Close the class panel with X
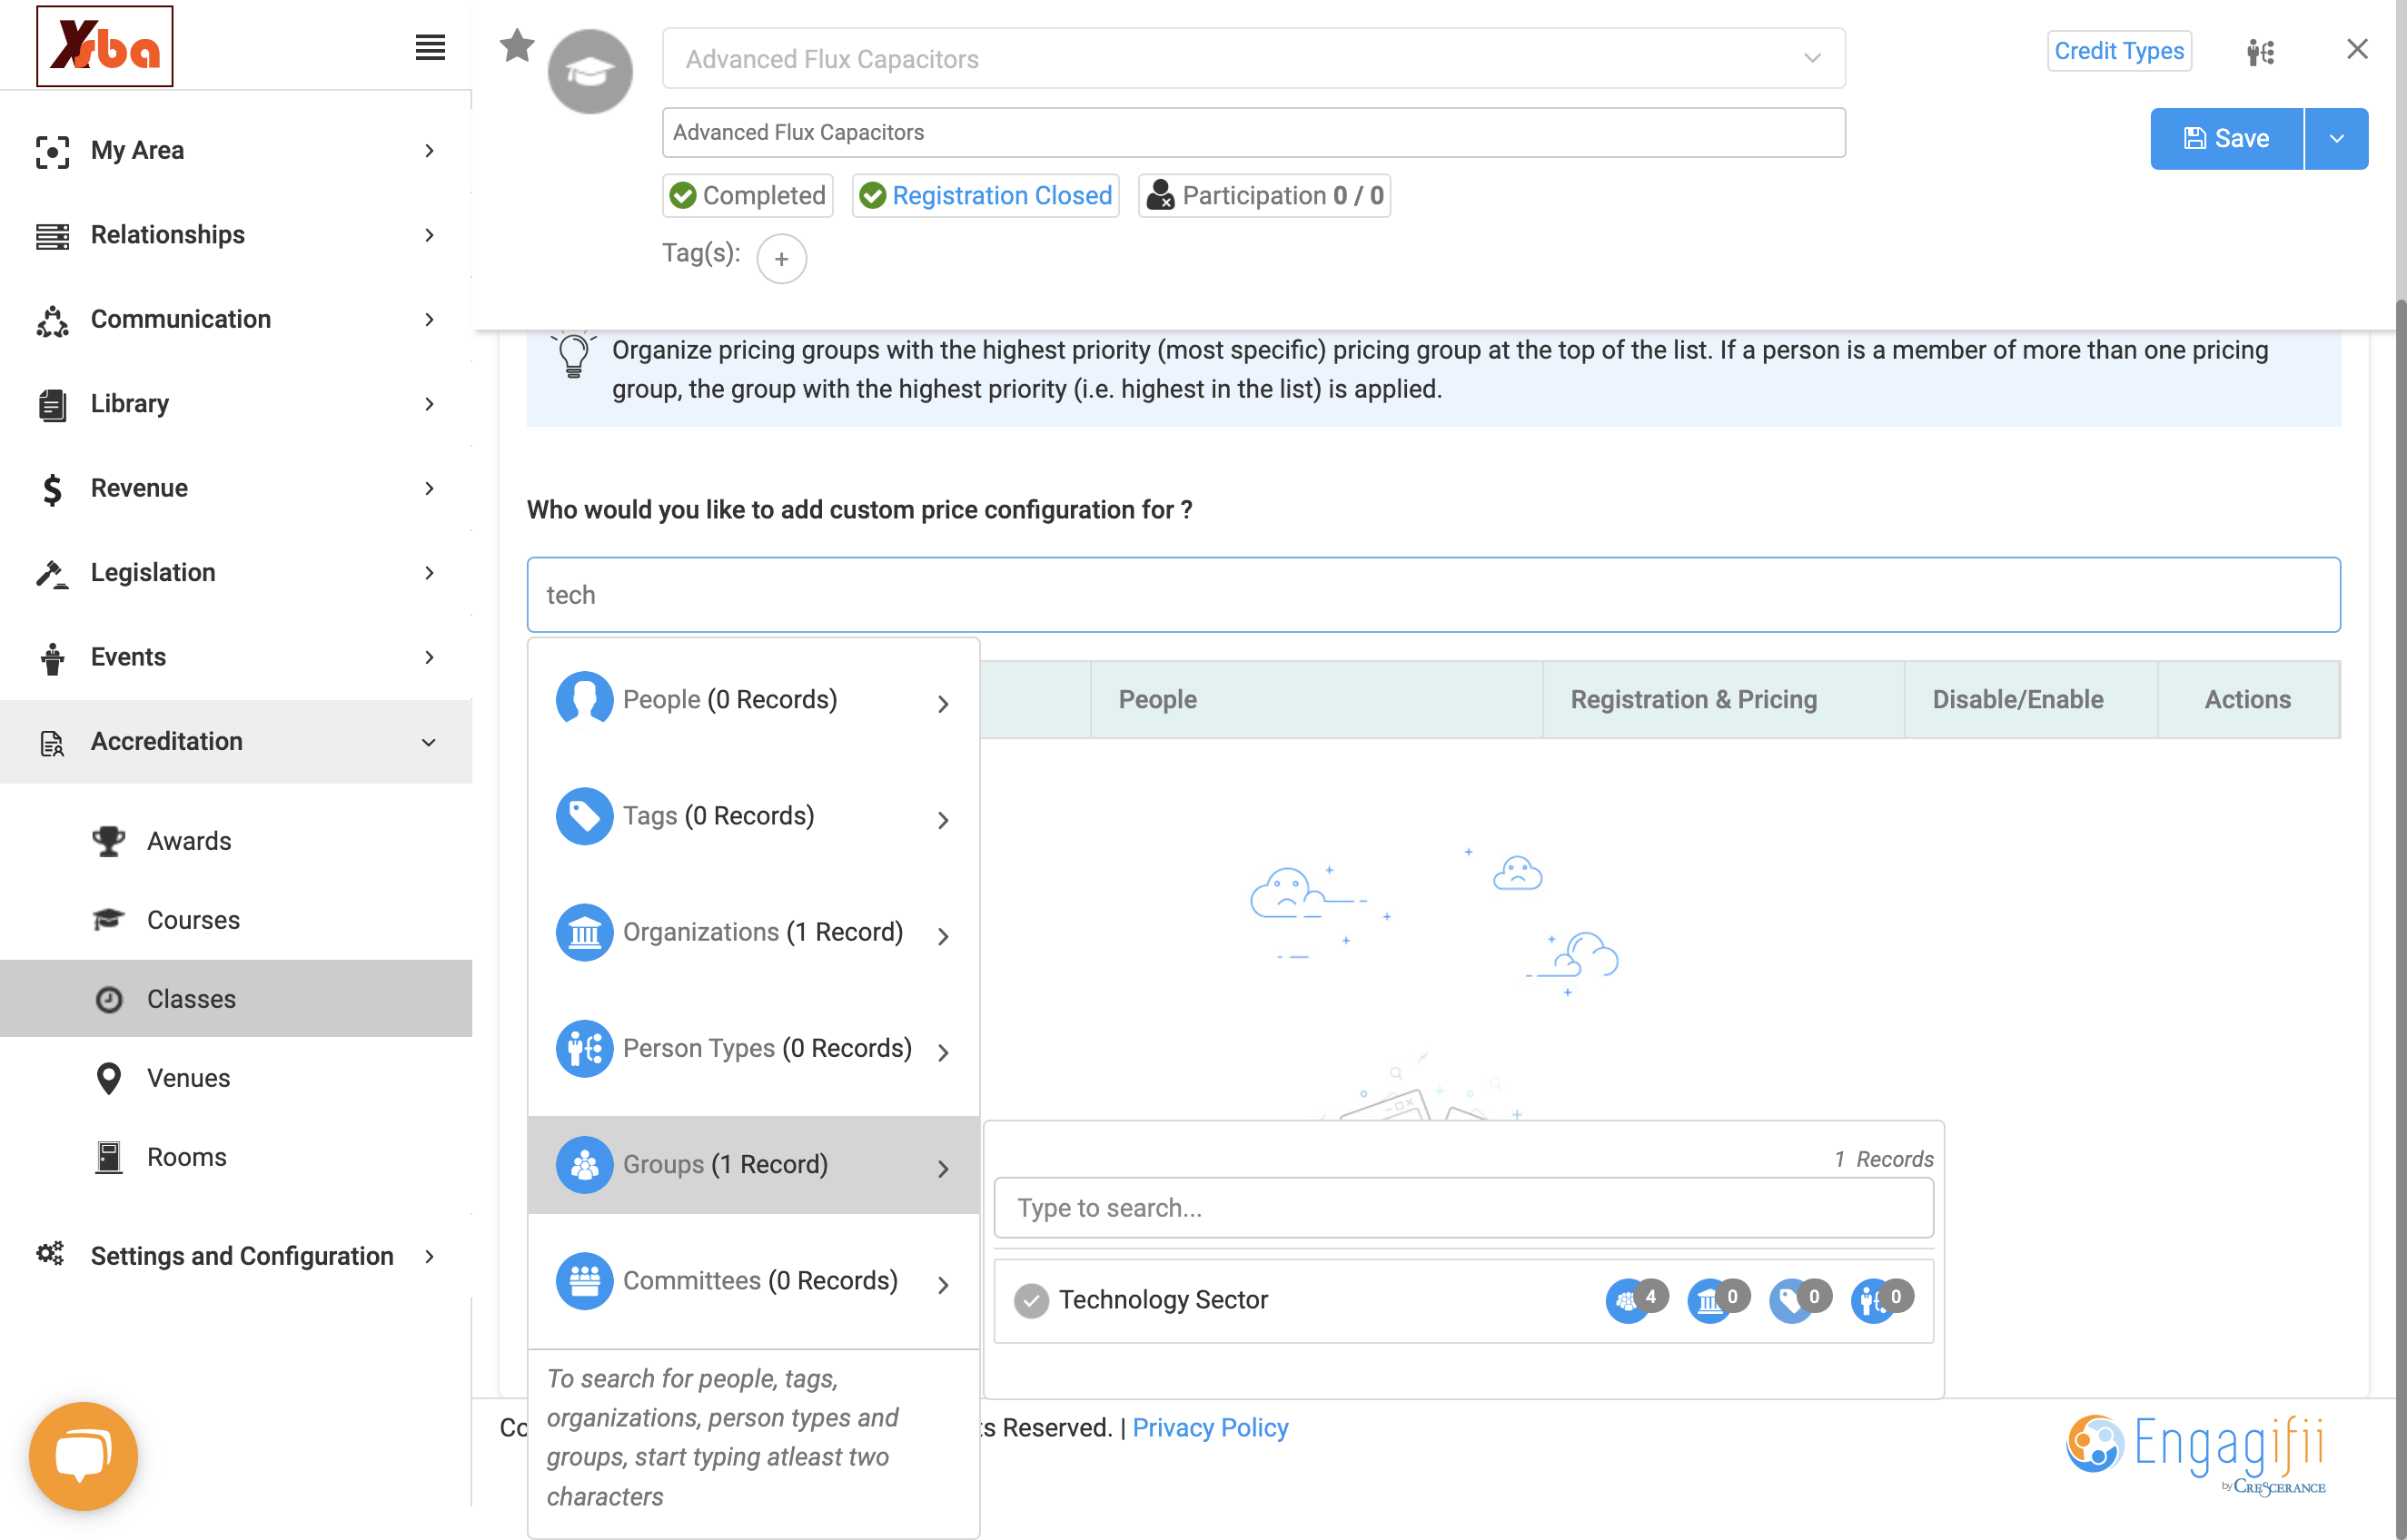Screen dimensions: 2407x1540 click(2356, 49)
